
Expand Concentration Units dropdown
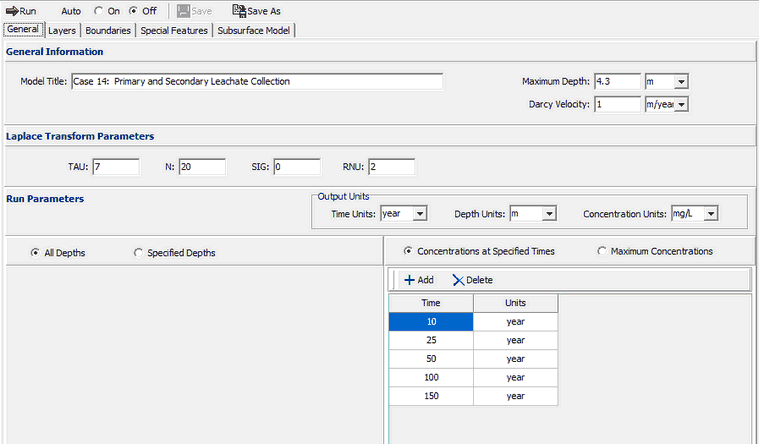(710, 213)
